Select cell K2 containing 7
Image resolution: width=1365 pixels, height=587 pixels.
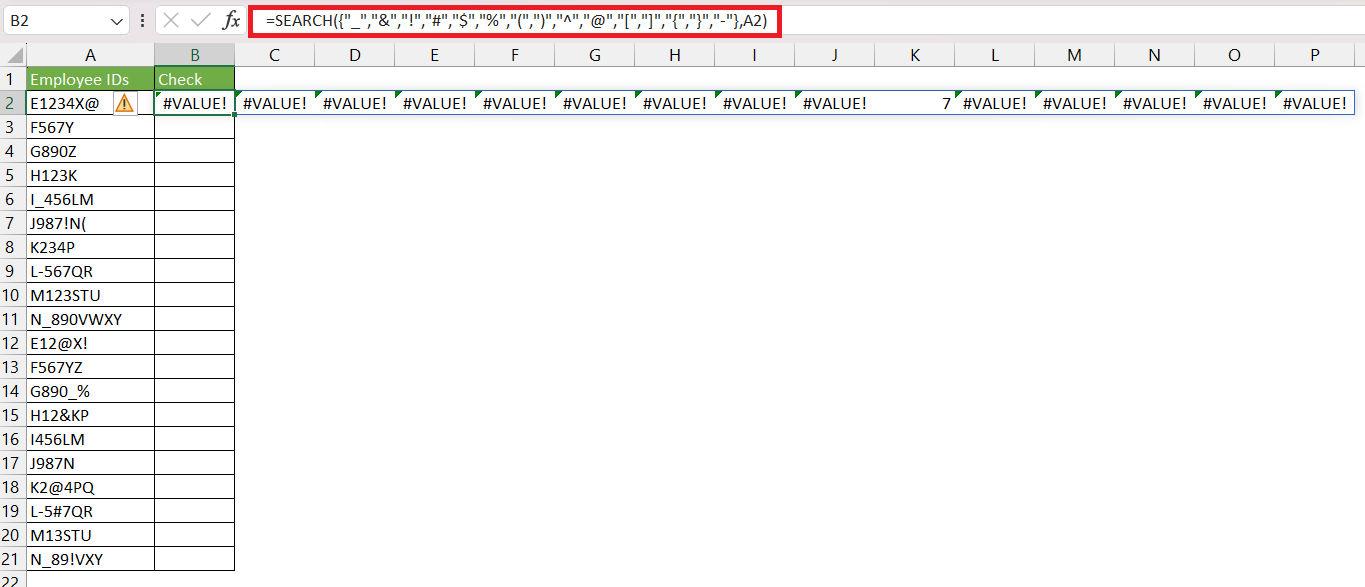(915, 103)
